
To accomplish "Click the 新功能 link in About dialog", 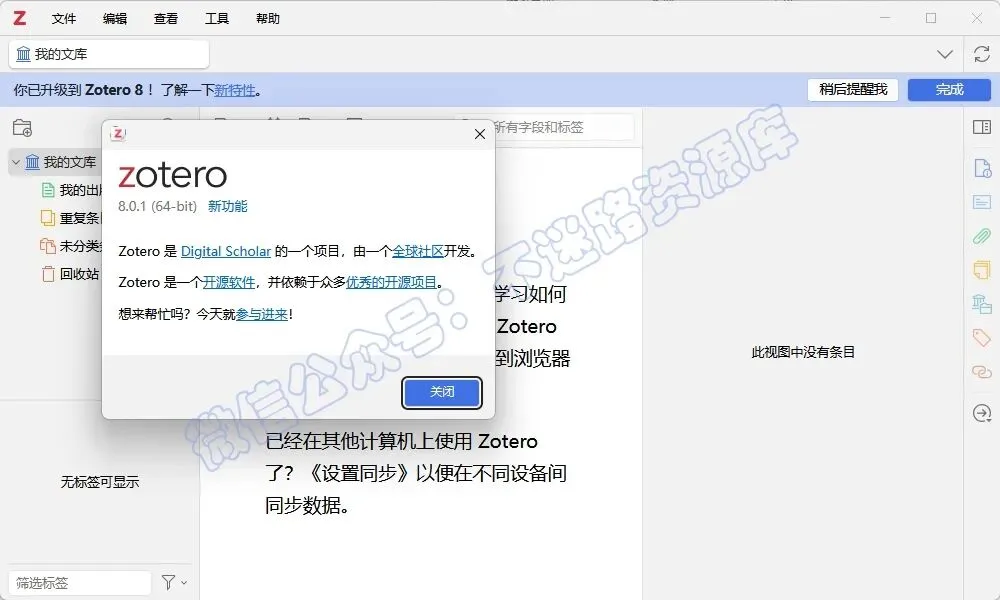I will (x=228, y=206).
